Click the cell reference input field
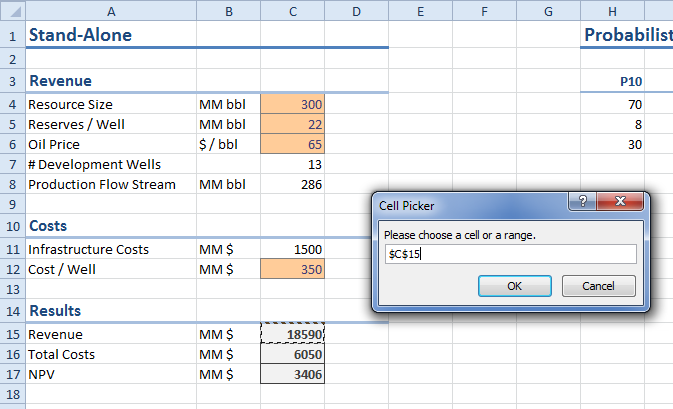 tap(510, 254)
